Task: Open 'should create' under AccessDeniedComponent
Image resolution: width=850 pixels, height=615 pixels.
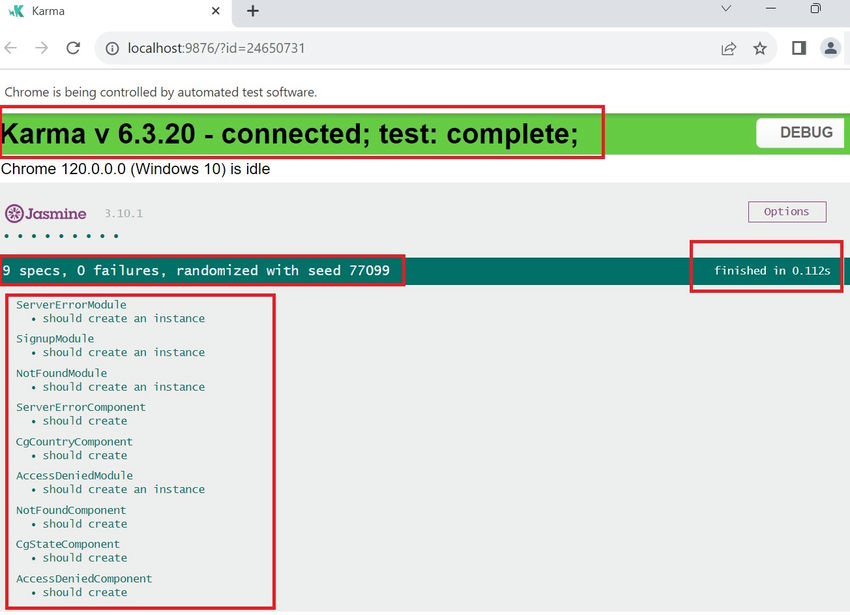Action: point(85,592)
